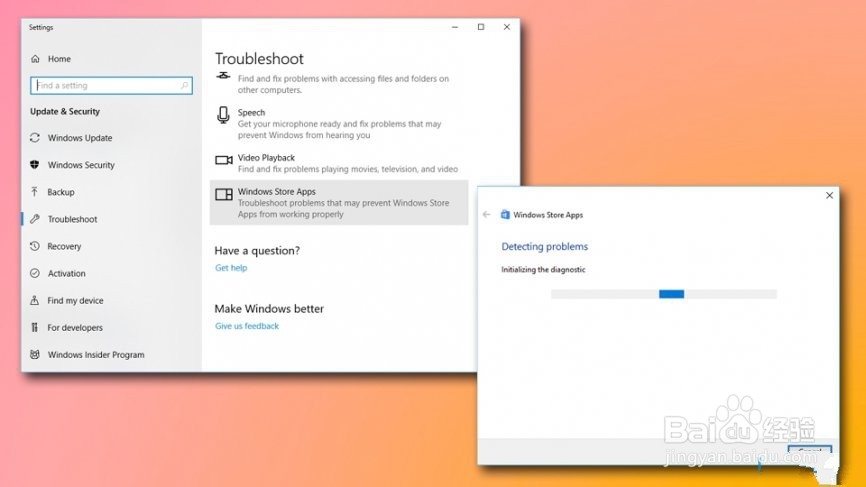The height and width of the screenshot is (487, 866).
Task: Click the Windows Security shield icon
Action: click(x=35, y=165)
